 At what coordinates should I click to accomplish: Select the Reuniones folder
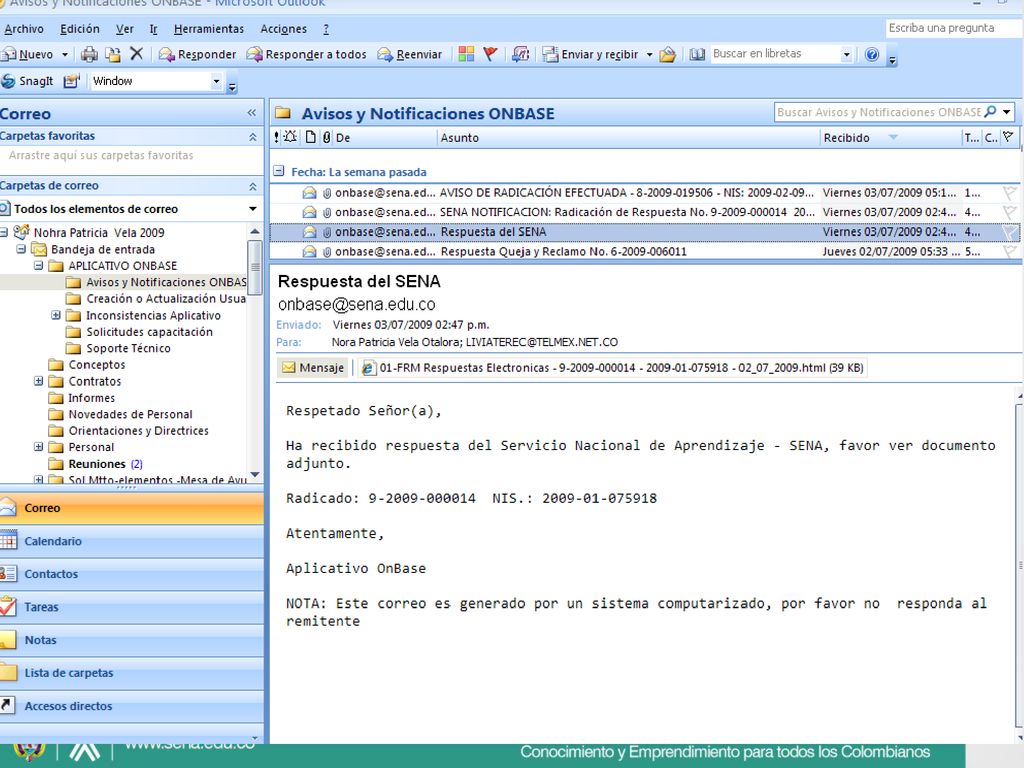tap(97, 464)
